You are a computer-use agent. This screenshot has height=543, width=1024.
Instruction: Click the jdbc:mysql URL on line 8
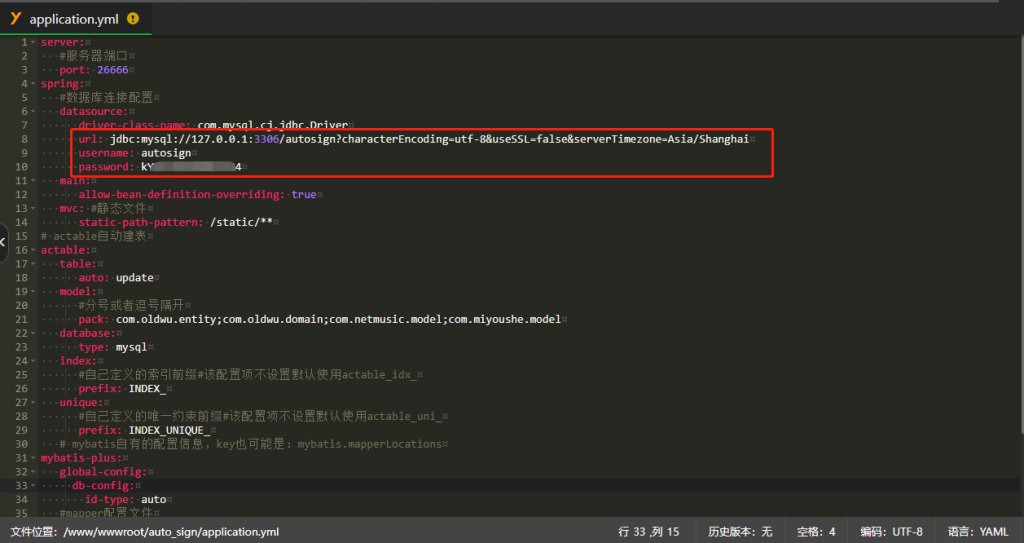[429, 139]
